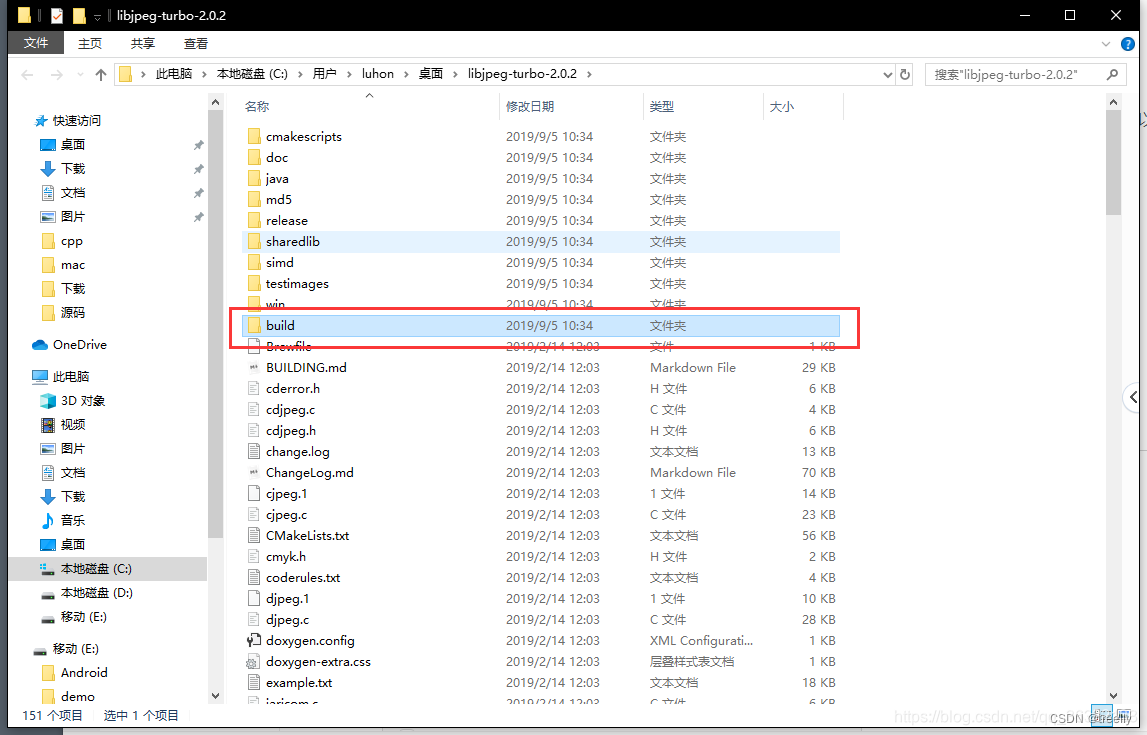Open the address bar history dropdown arrow
The image size is (1147, 735).
886,74
